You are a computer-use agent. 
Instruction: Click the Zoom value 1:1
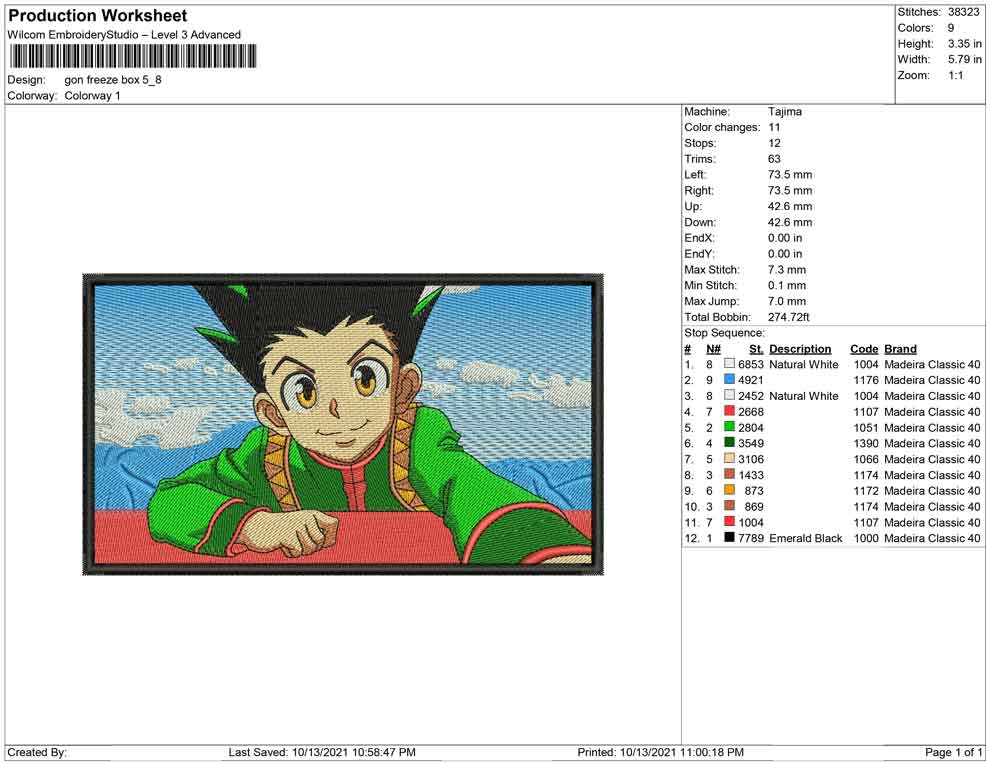click(x=956, y=75)
